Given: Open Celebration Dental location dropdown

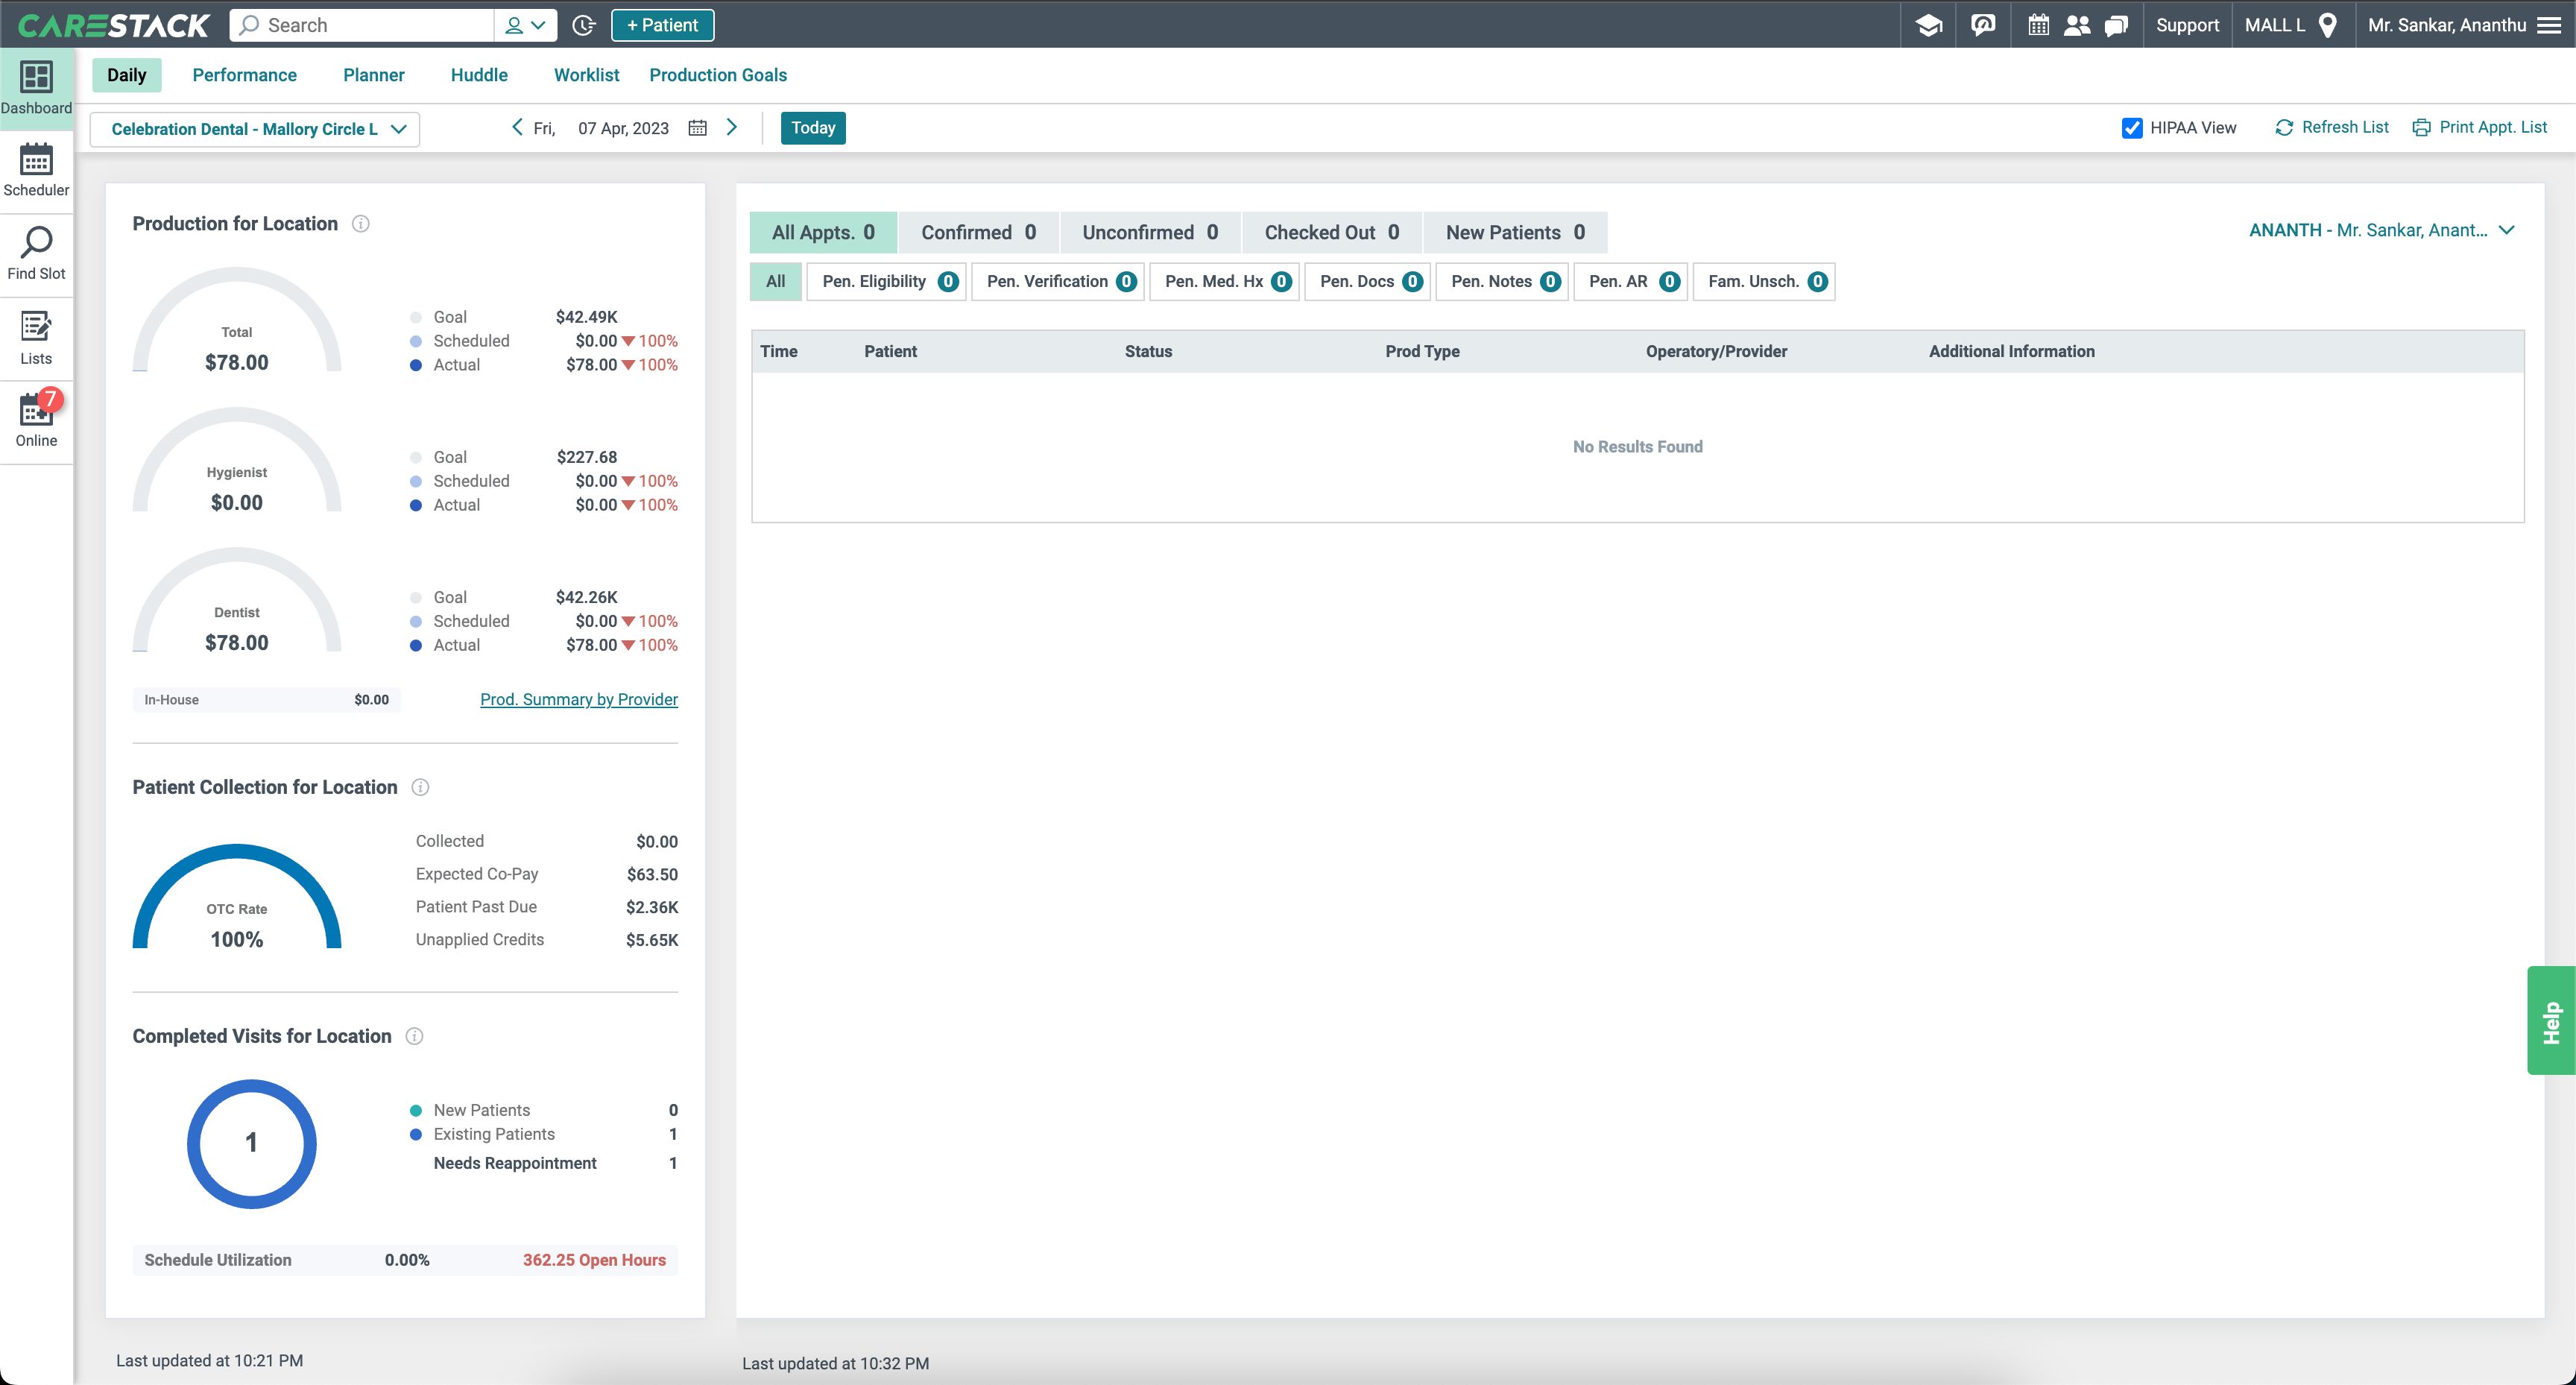Looking at the screenshot, I should click(x=255, y=129).
